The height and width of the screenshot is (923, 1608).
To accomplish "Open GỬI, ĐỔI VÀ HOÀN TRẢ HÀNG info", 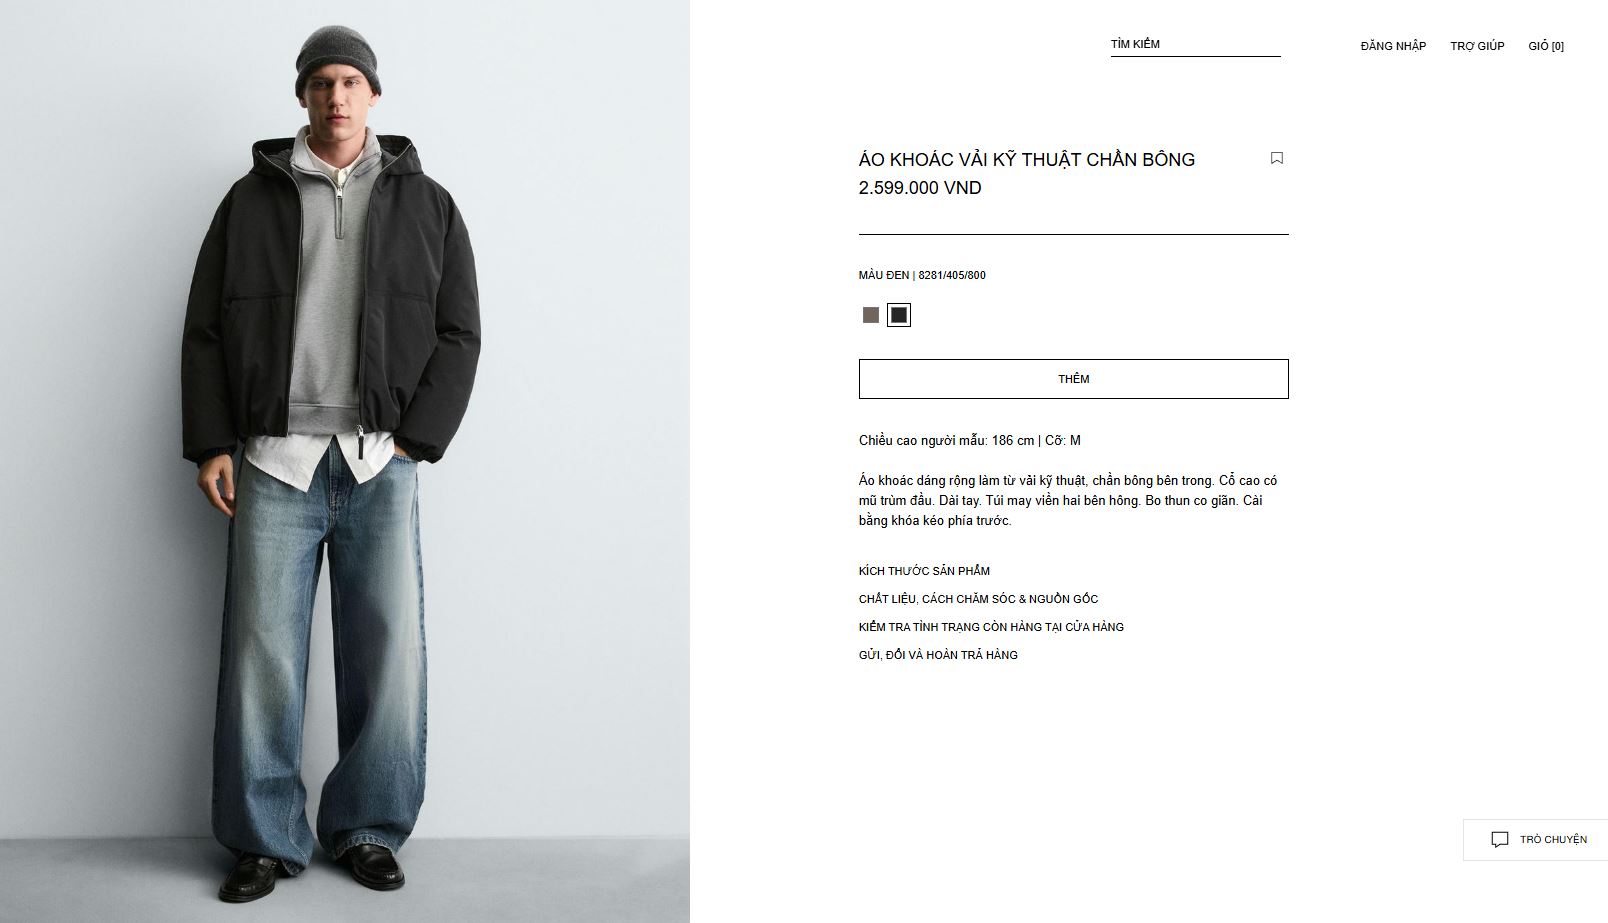I will click(x=938, y=655).
